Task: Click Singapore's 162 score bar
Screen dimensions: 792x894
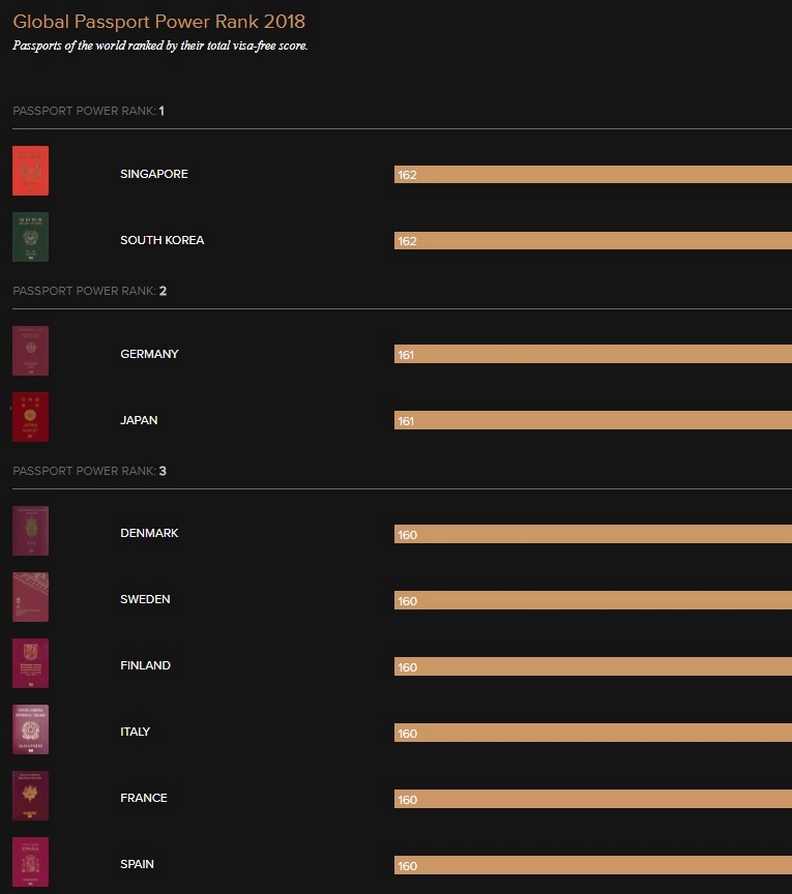Action: pos(592,175)
